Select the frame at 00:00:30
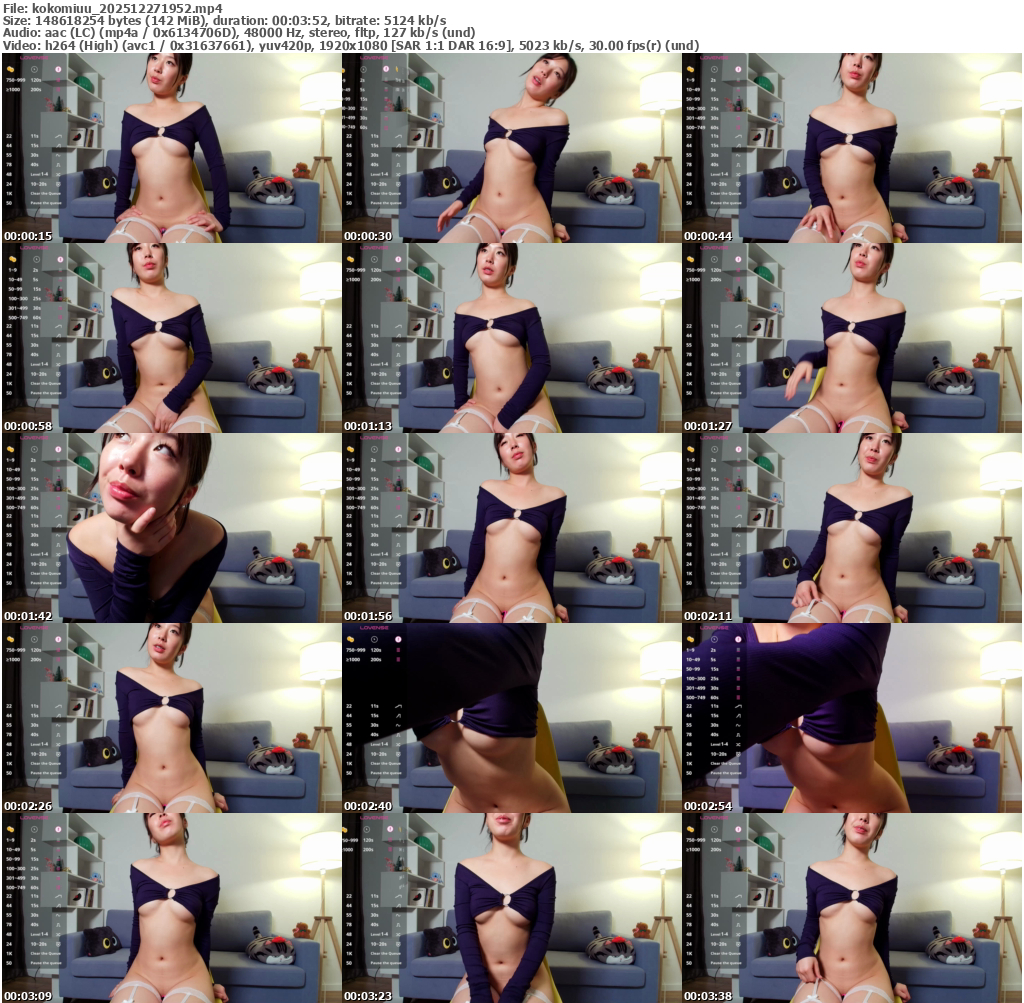This screenshot has width=1024, height=1003. 511,147
